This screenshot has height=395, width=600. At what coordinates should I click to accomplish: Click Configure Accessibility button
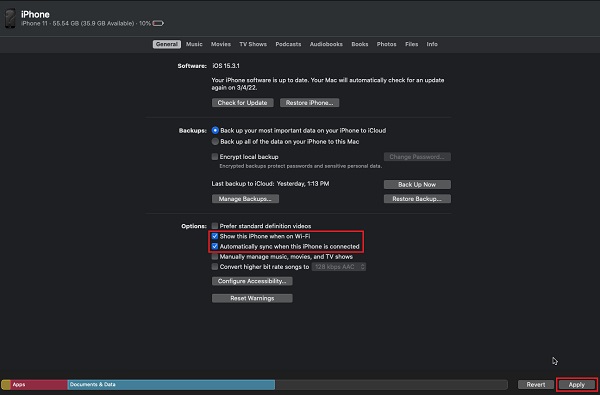(x=252, y=281)
